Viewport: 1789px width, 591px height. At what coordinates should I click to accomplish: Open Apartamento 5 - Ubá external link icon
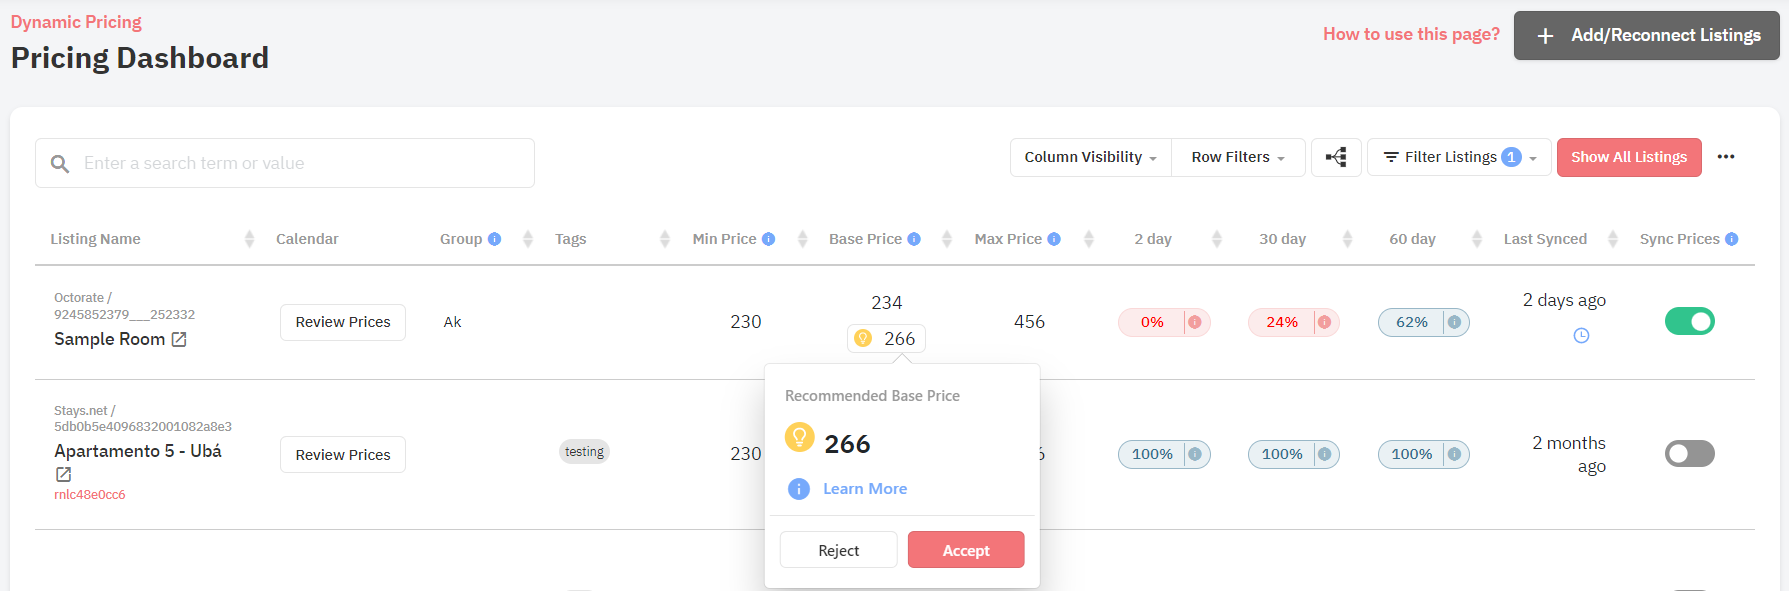[x=63, y=474]
